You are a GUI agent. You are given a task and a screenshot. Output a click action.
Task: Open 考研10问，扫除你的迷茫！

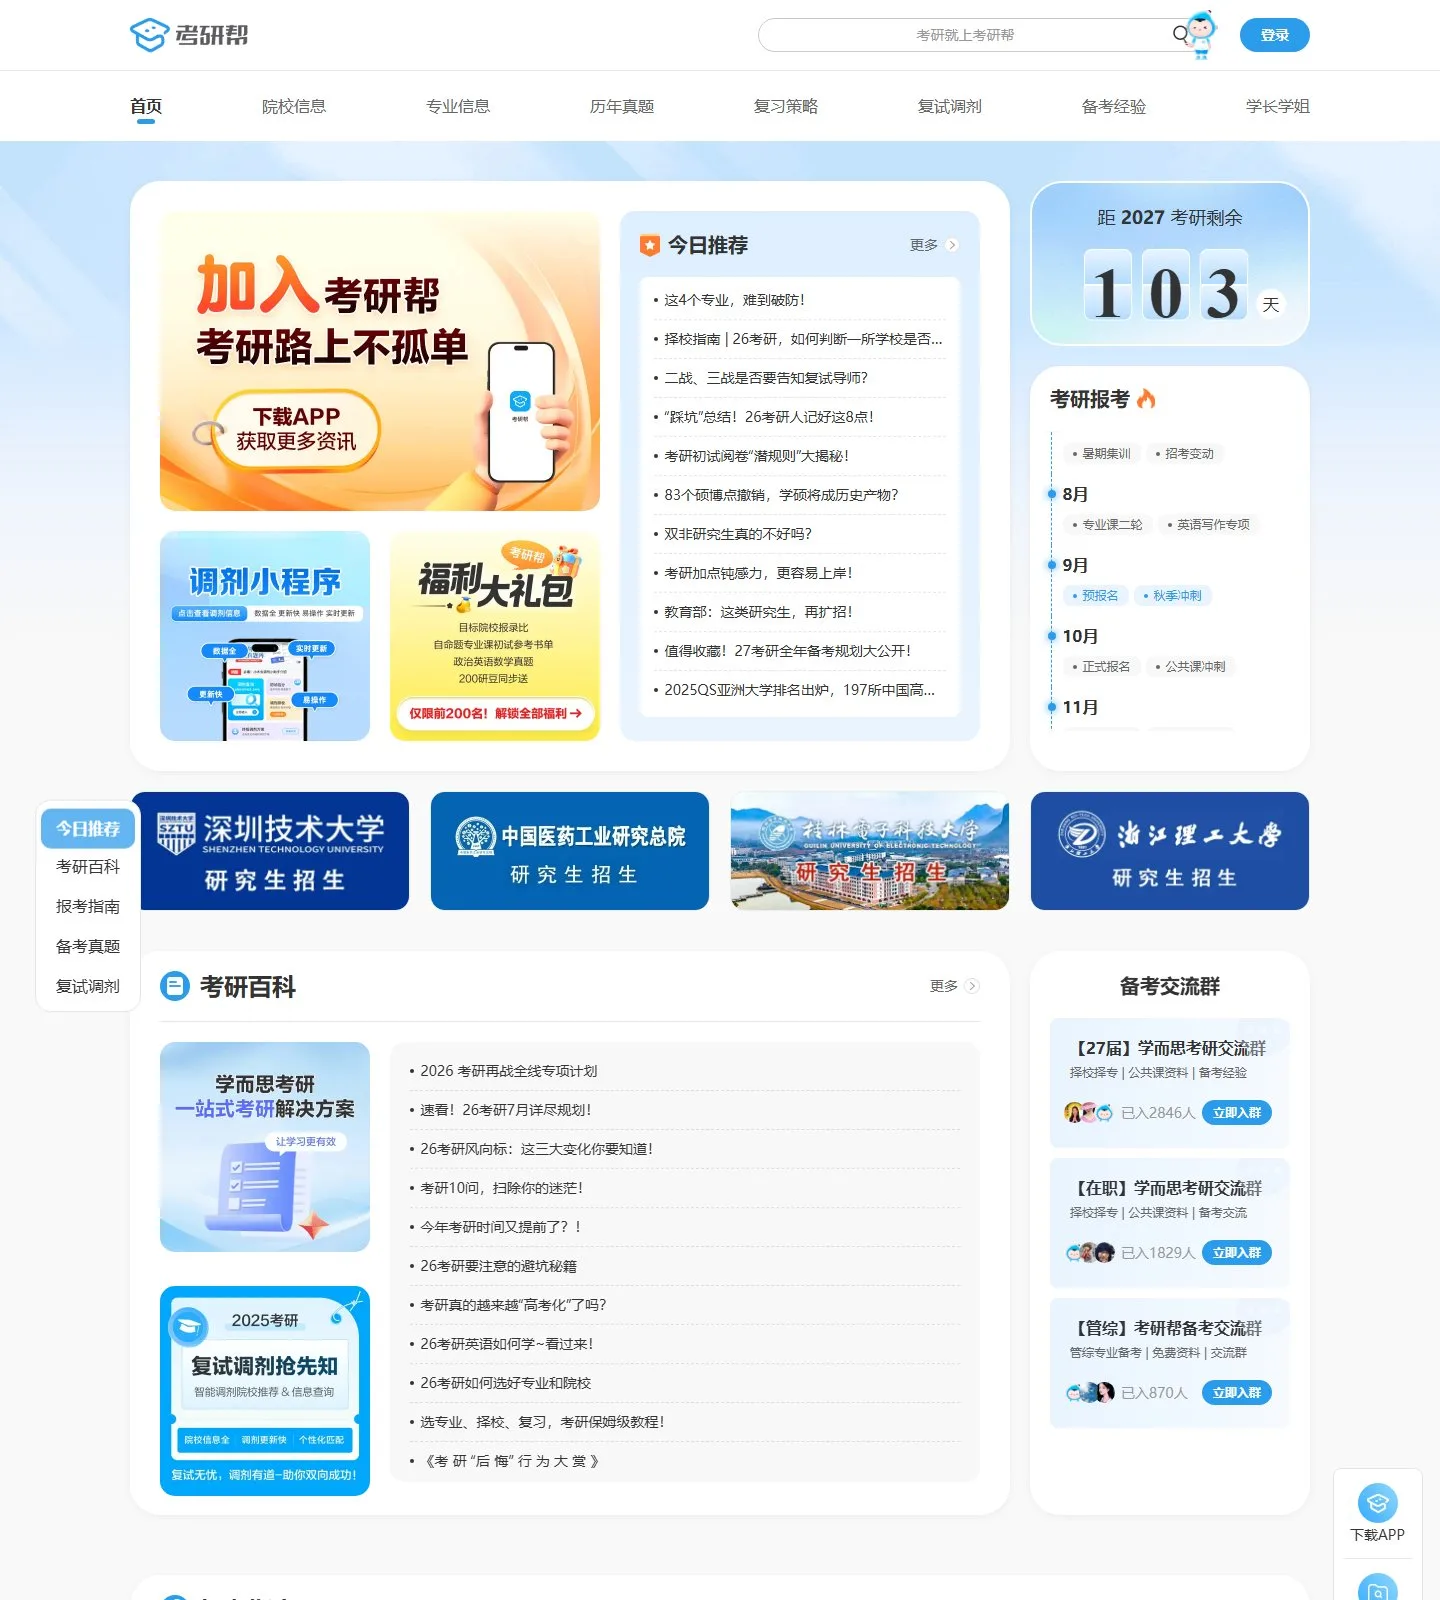[x=501, y=1188]
